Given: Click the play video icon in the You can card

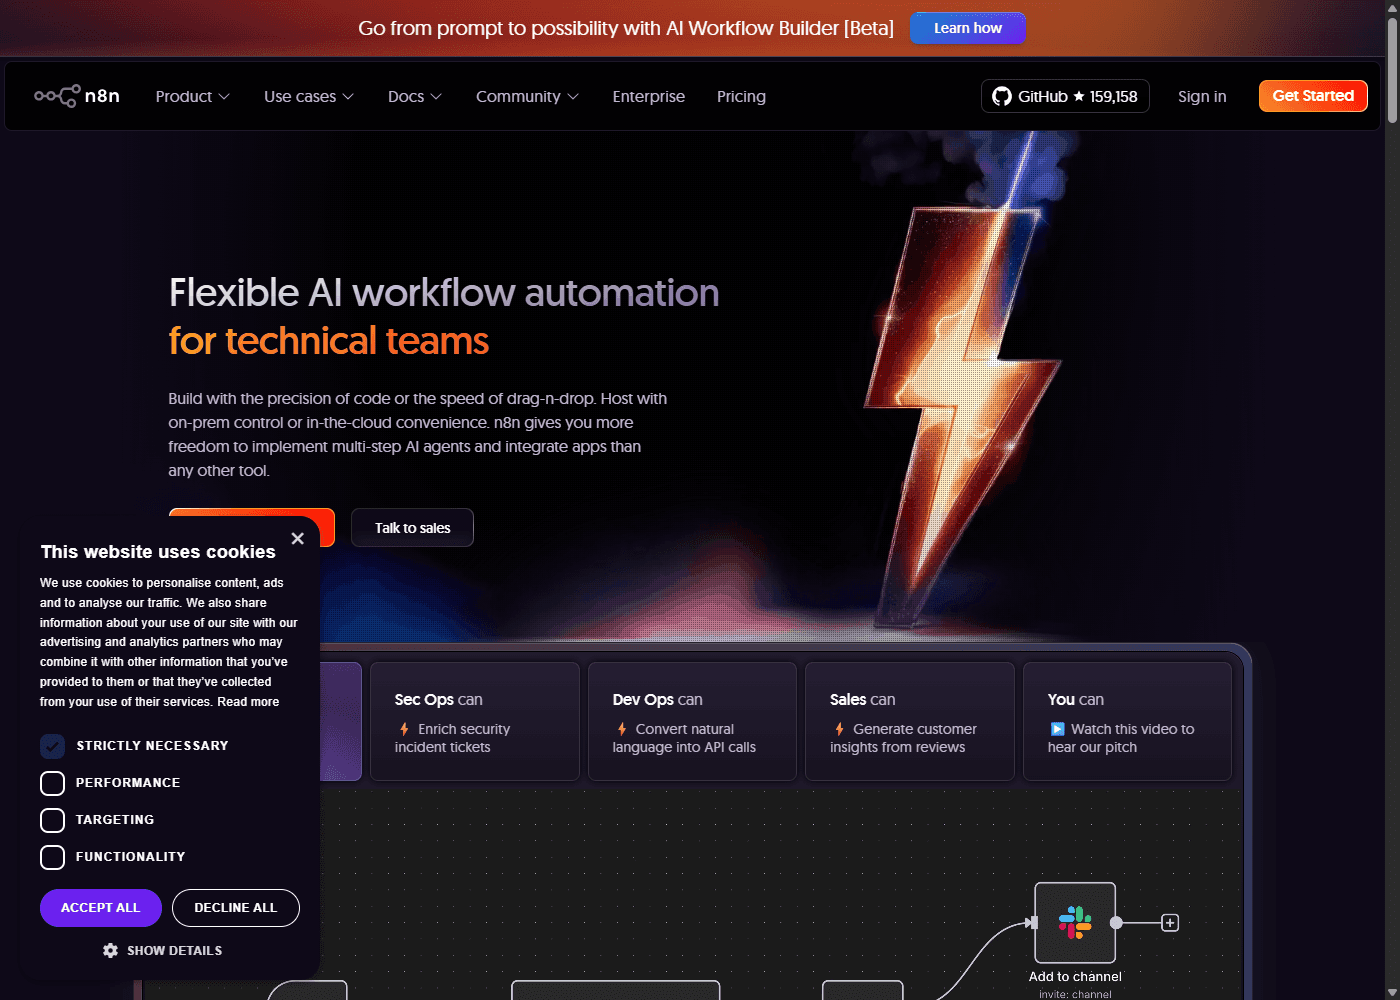Looking at the screenshot, I should click(x=1057, y=729).
